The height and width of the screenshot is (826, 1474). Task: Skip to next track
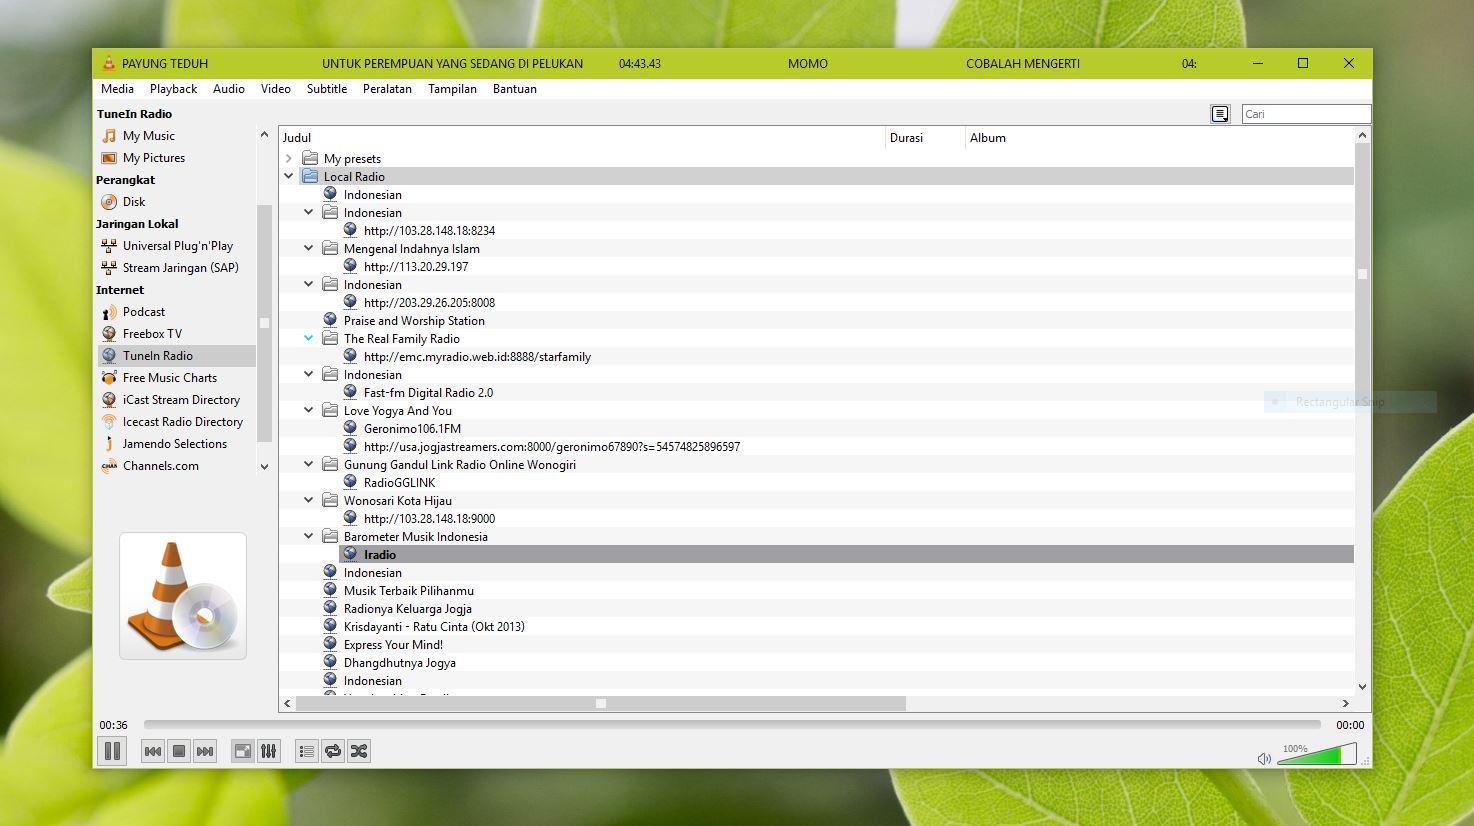[205, 751]
